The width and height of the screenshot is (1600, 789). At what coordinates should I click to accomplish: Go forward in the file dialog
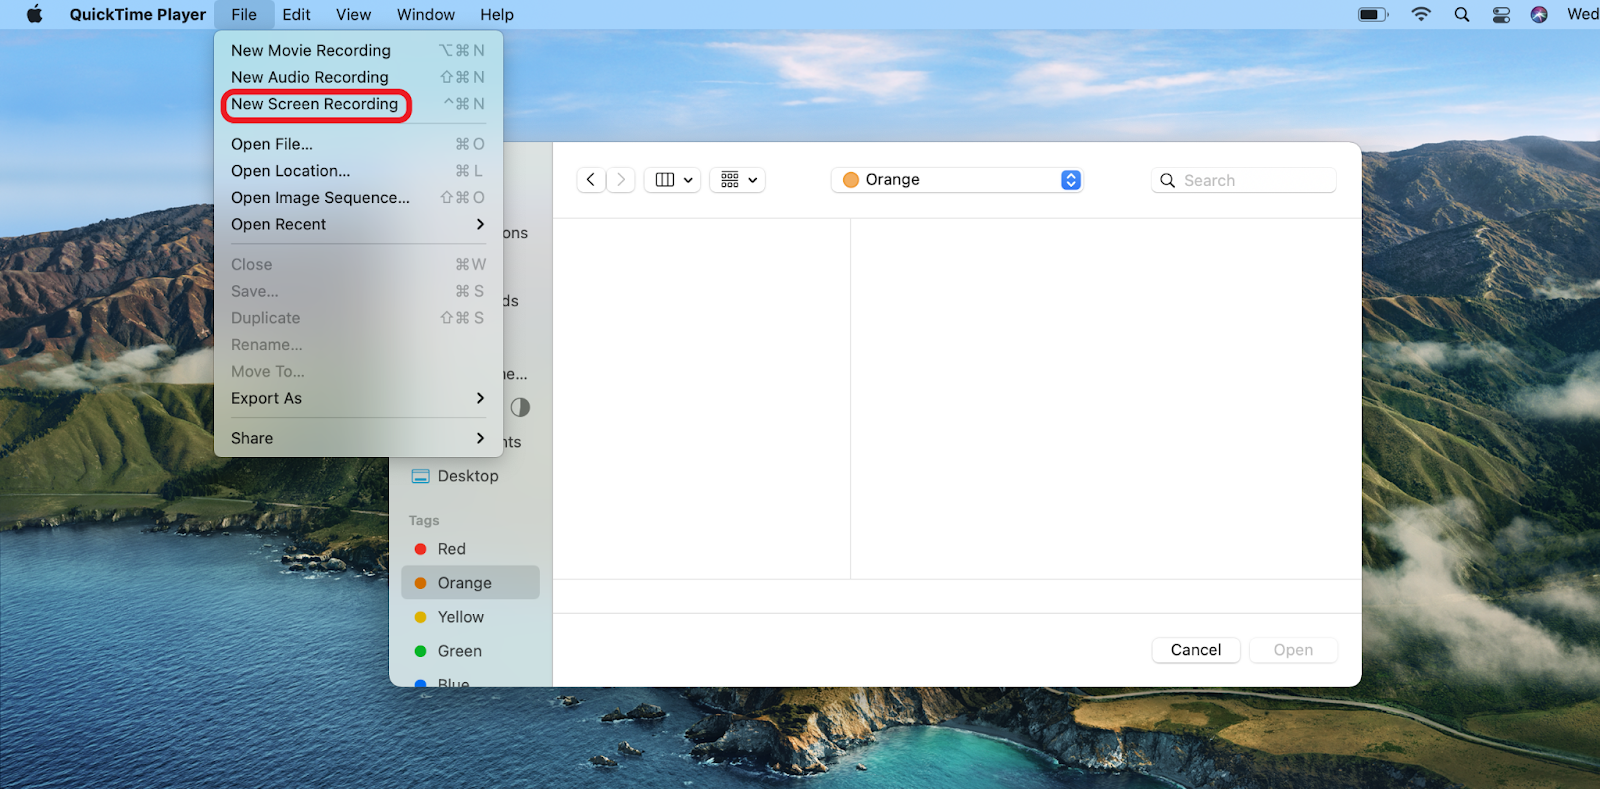[x=621, y=180]
